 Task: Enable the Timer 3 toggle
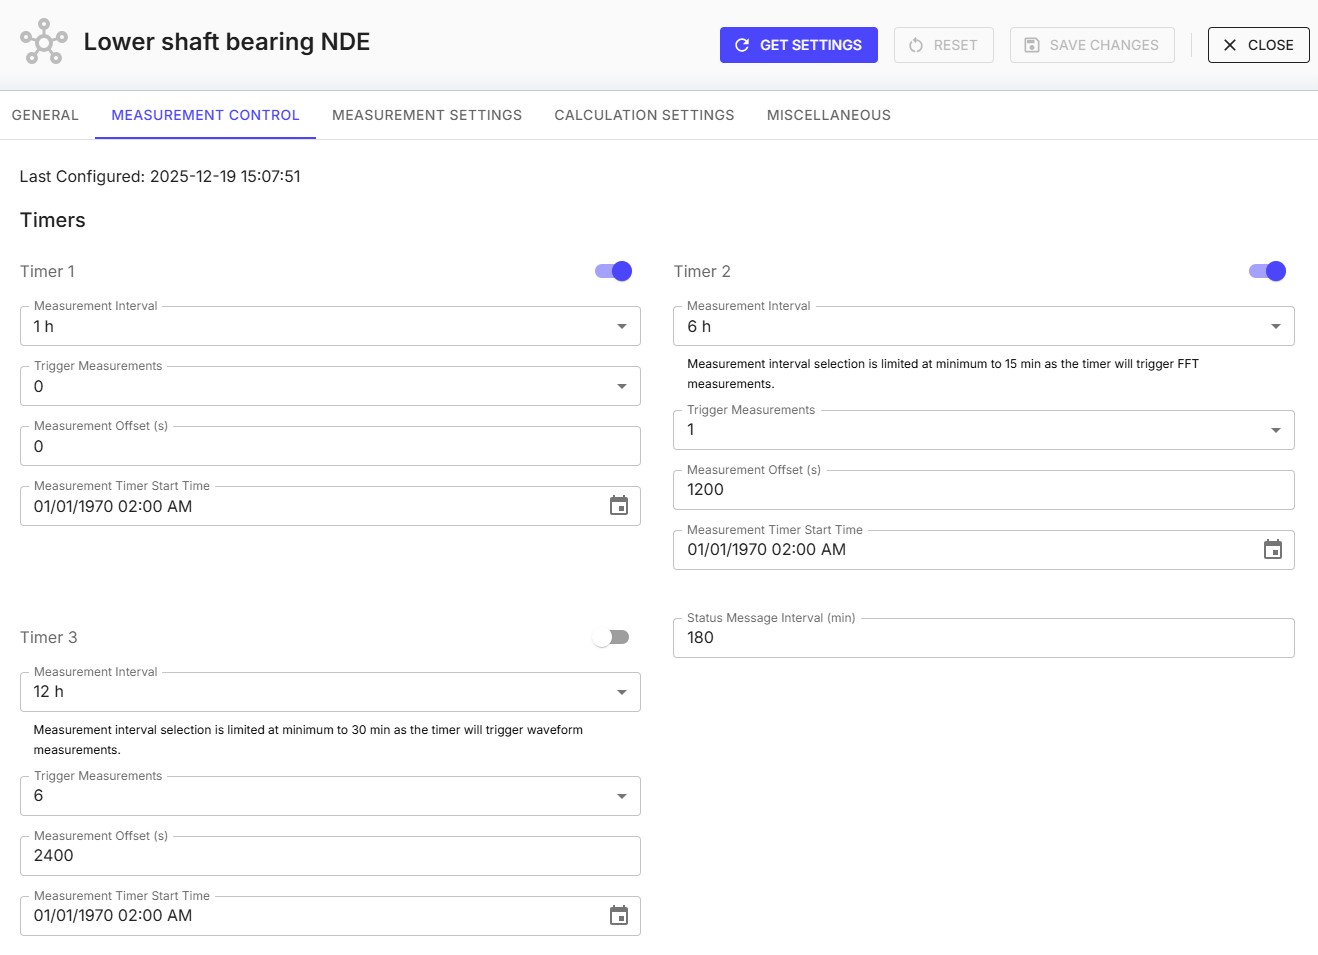(x=611, y=637)
